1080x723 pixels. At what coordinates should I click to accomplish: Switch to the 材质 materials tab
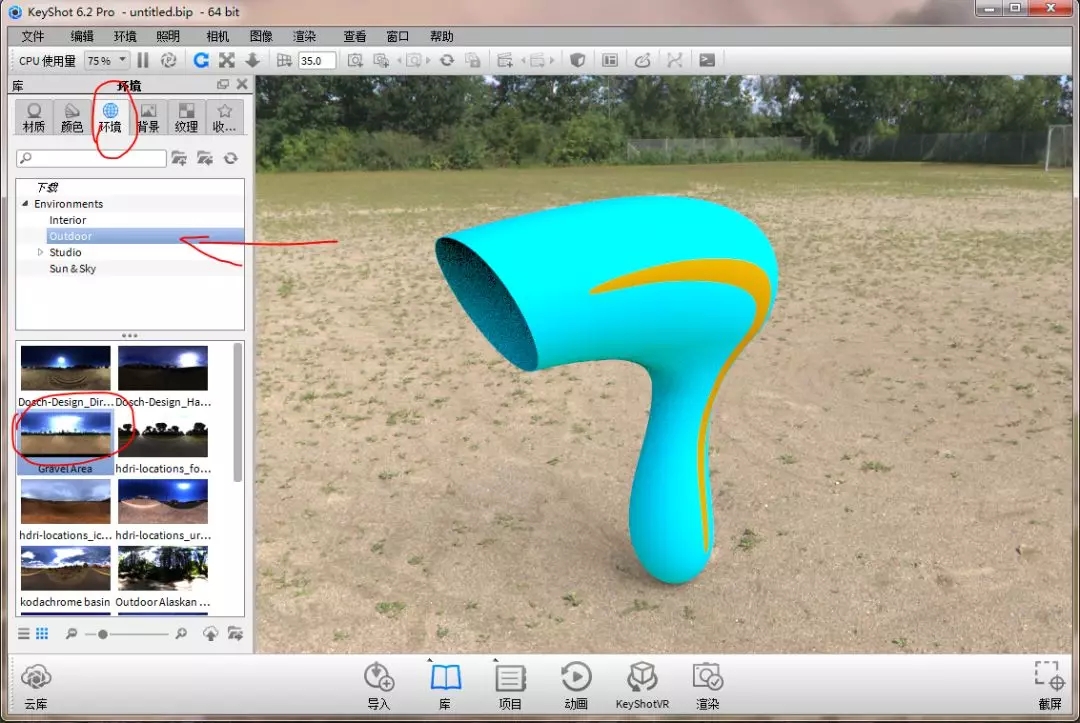pyautogui.click(x=34, y=116)
